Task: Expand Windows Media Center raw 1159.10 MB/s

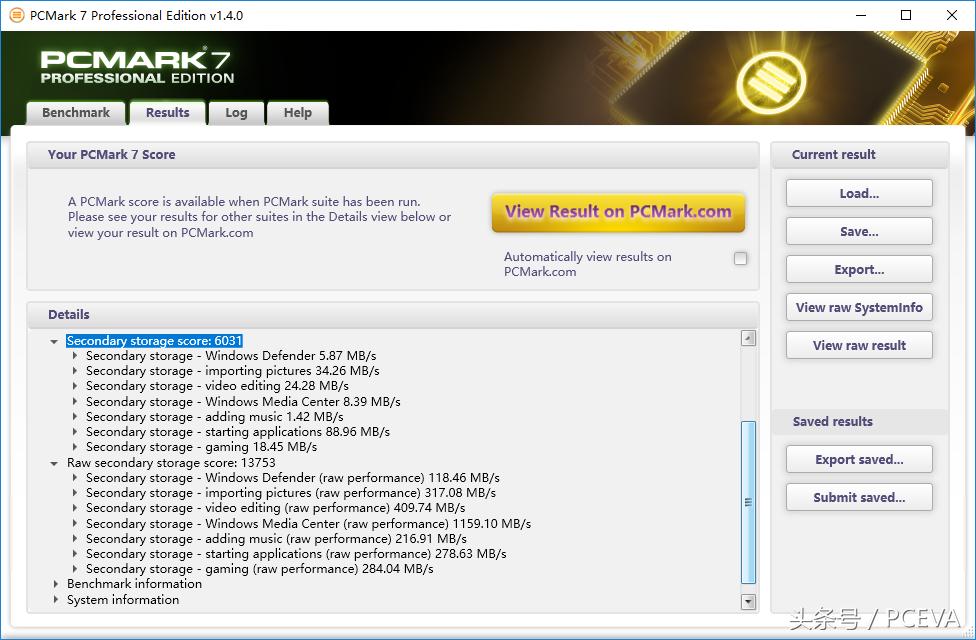Action: (75, 524)
